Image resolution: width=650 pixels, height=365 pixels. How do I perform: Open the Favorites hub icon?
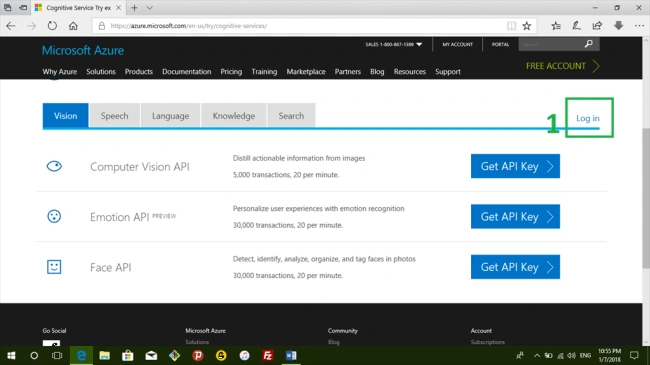click(x=556, y=26)
